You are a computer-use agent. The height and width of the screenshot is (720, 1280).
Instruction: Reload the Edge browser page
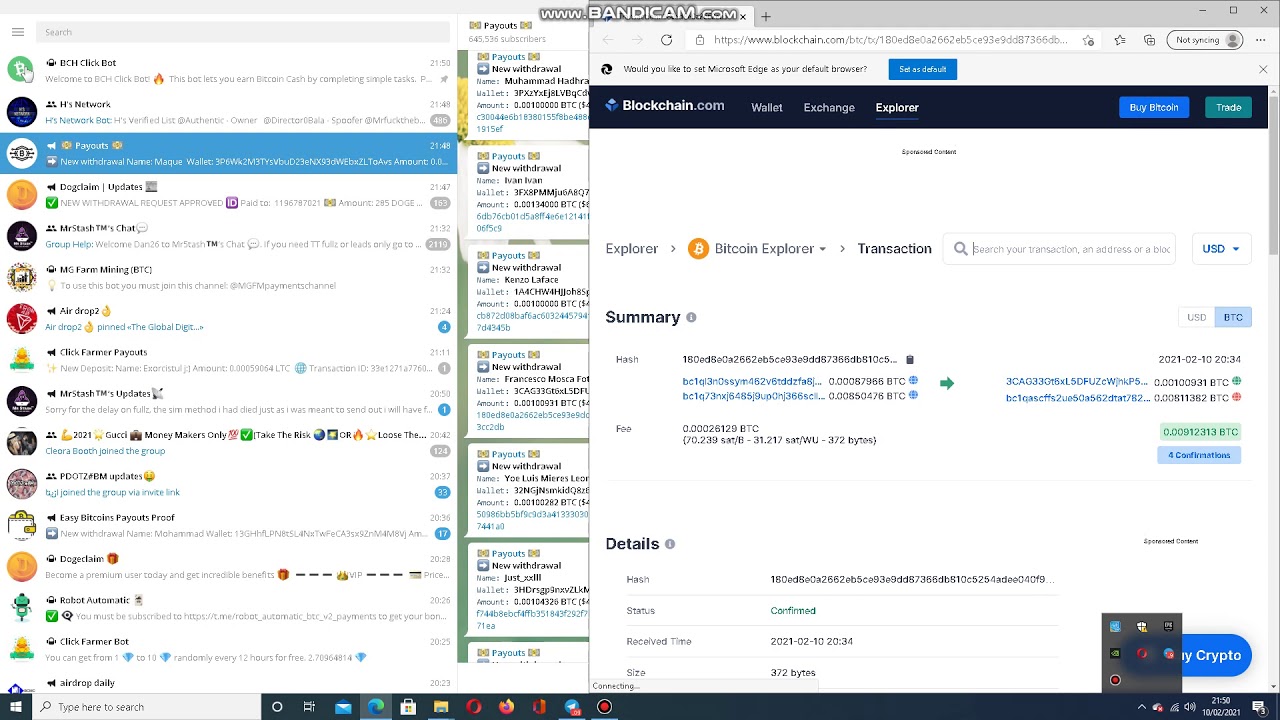point(666,40)
